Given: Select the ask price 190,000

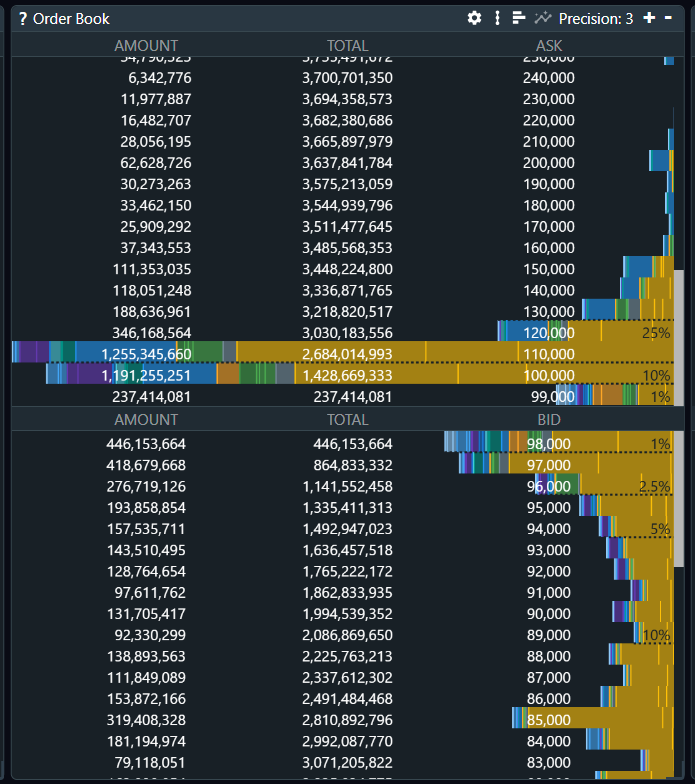Looking at the screenshot, I should [x=548, y=184].
